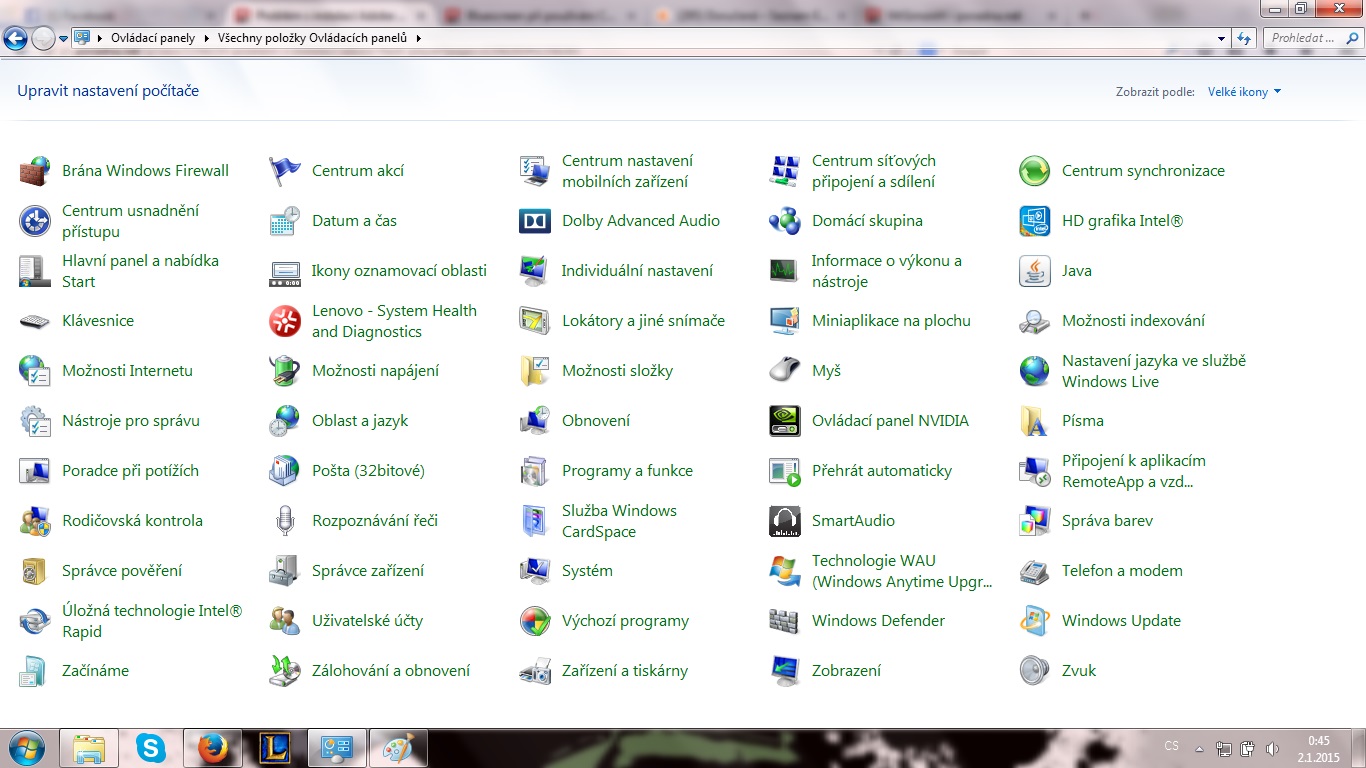This screenshot has width=1366, height=768.
Task: Open the Programy a funkce link
Action: click(627, 471)
